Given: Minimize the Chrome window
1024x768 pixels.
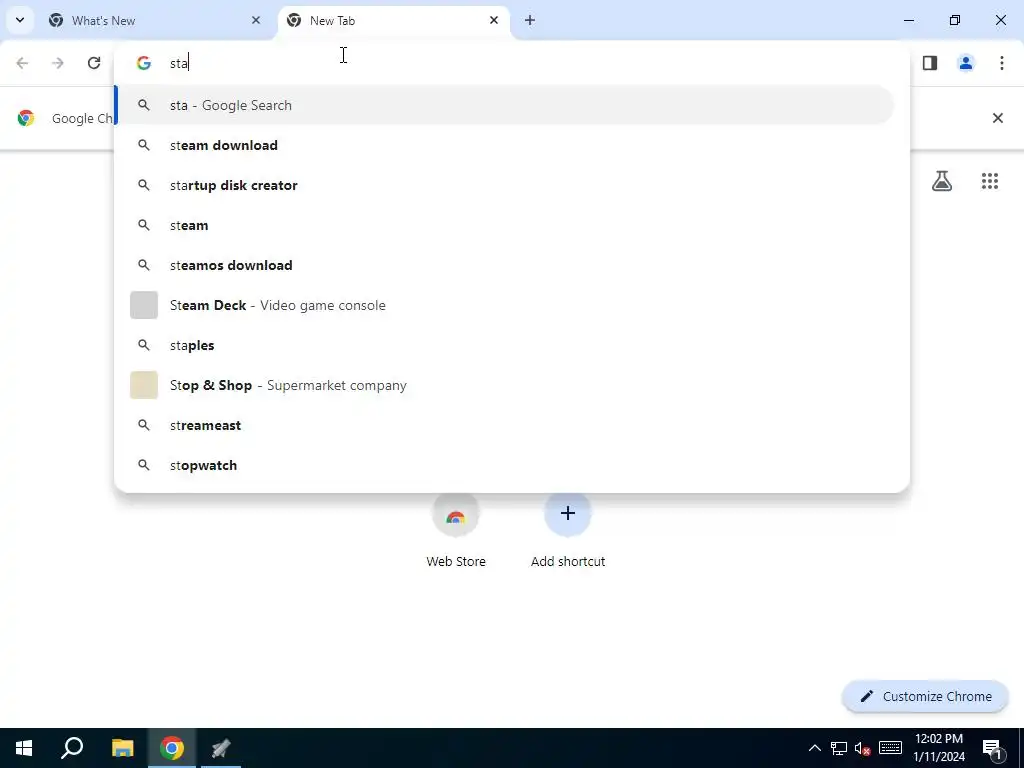Looking at the screenshot, I should 909,20.
